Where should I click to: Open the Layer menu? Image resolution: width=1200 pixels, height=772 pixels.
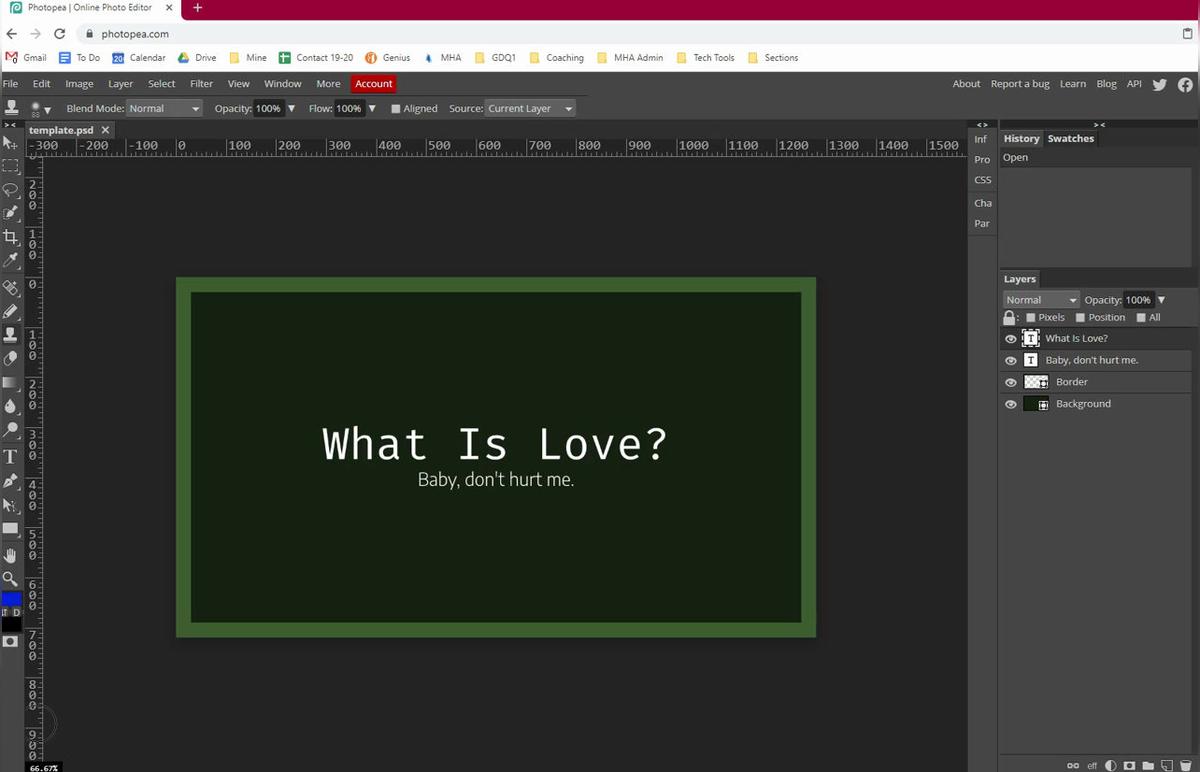[120, 84]
